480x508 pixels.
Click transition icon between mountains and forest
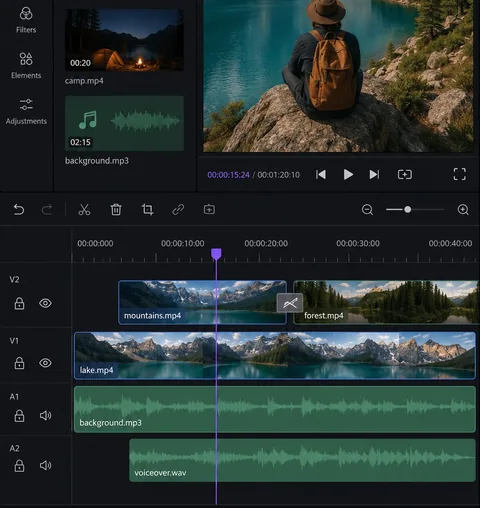point(290,303)
